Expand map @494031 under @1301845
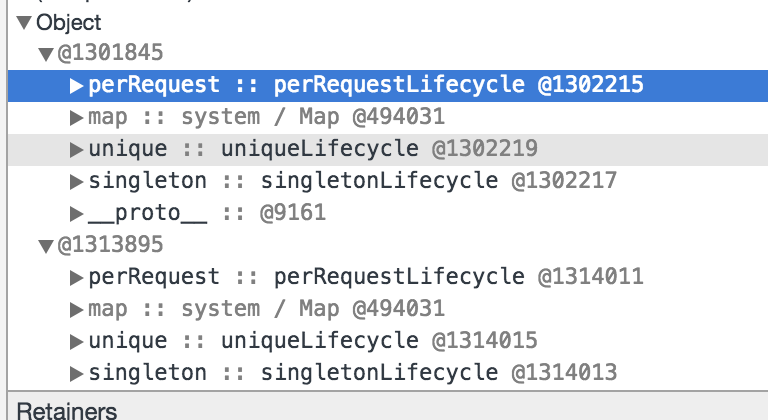This screenshot has height=420, width=768. 76,118
